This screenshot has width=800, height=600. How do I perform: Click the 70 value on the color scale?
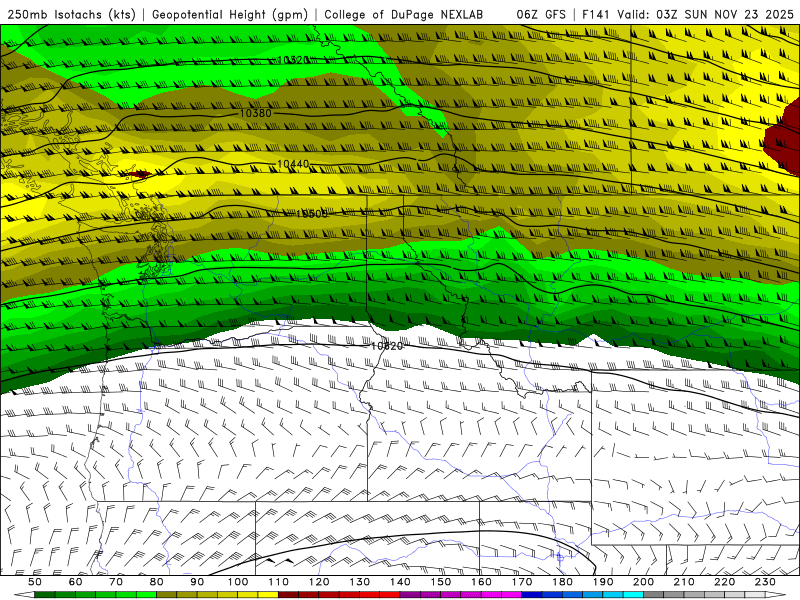[x=116, y=582]
